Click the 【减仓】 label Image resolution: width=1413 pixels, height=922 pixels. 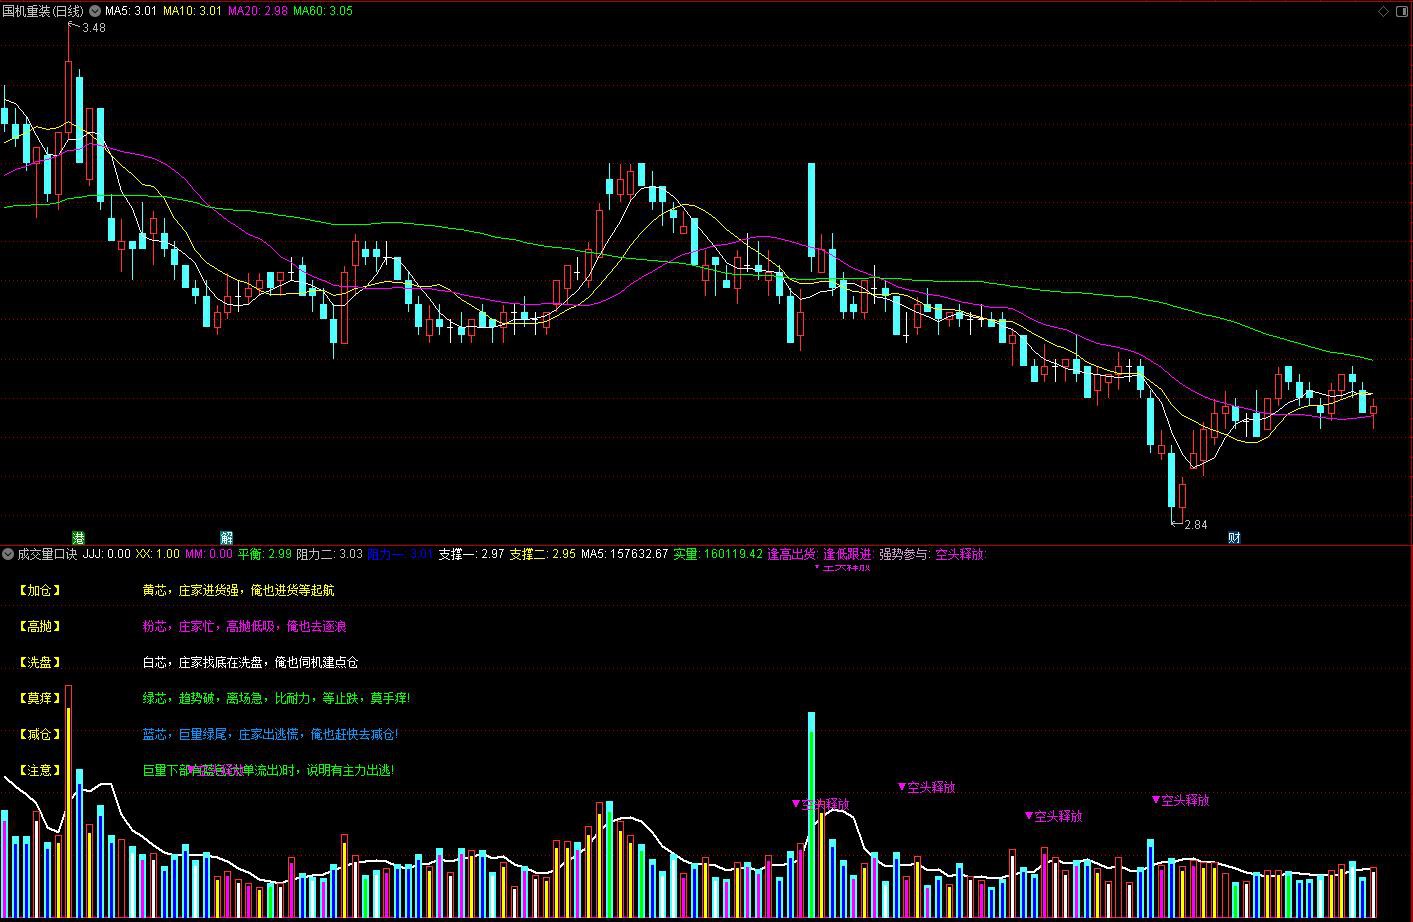pos(39,734)
